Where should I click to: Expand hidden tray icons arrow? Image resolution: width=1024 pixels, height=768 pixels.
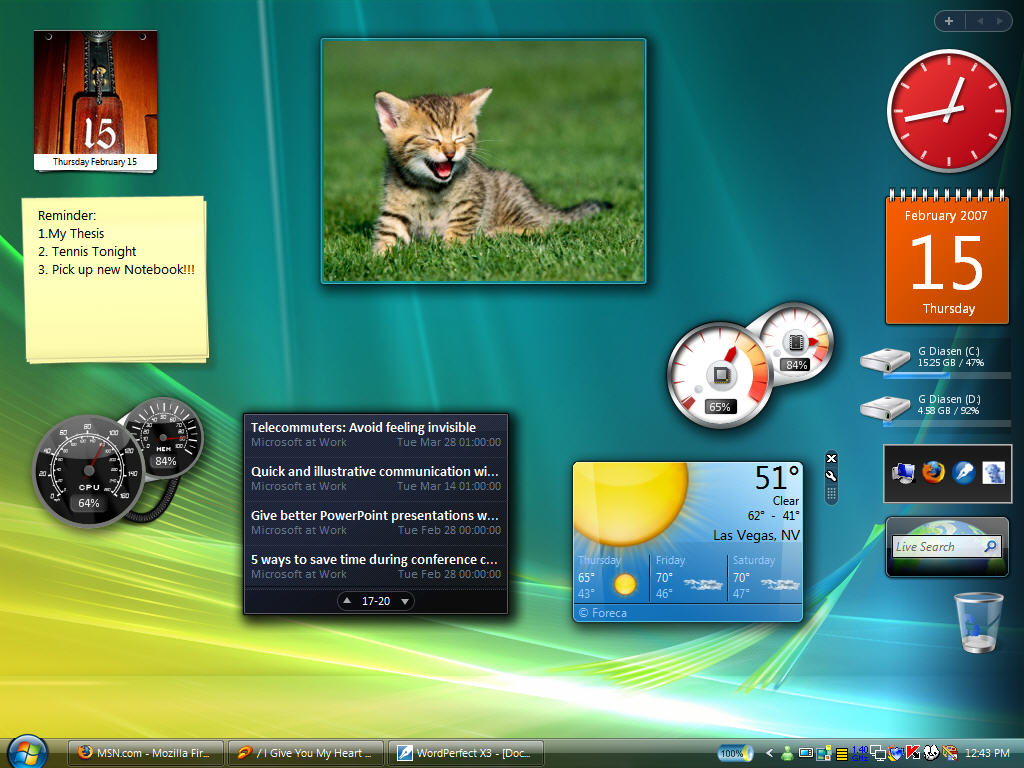pos(770,753)
